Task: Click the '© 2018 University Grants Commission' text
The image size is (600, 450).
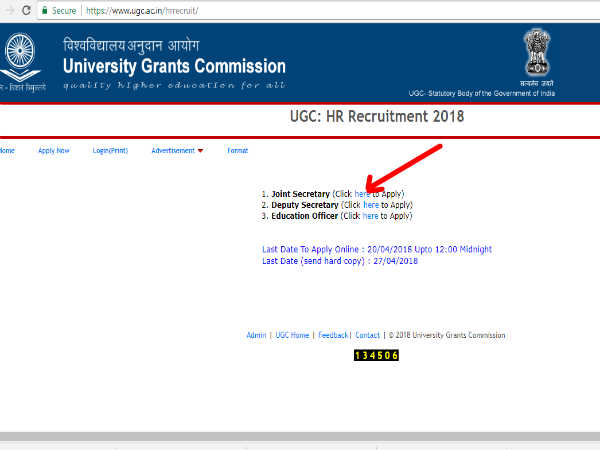Action: (447, 335)
